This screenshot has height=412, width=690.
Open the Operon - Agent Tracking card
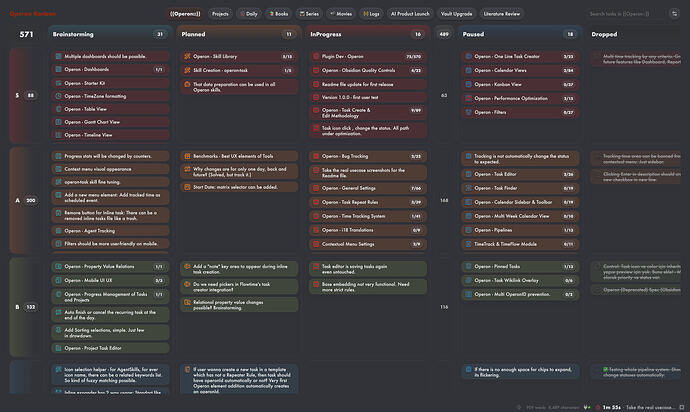(x=110, y=231)
